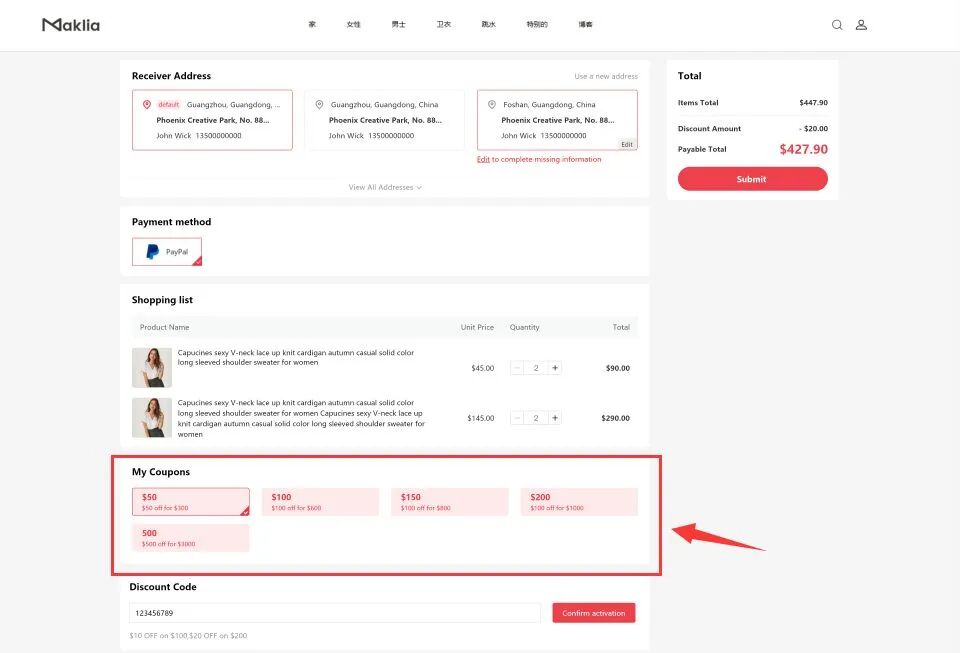Click location pin on Foshan address
The width and height of the screenshot is (960, 653).
[492, 105]
